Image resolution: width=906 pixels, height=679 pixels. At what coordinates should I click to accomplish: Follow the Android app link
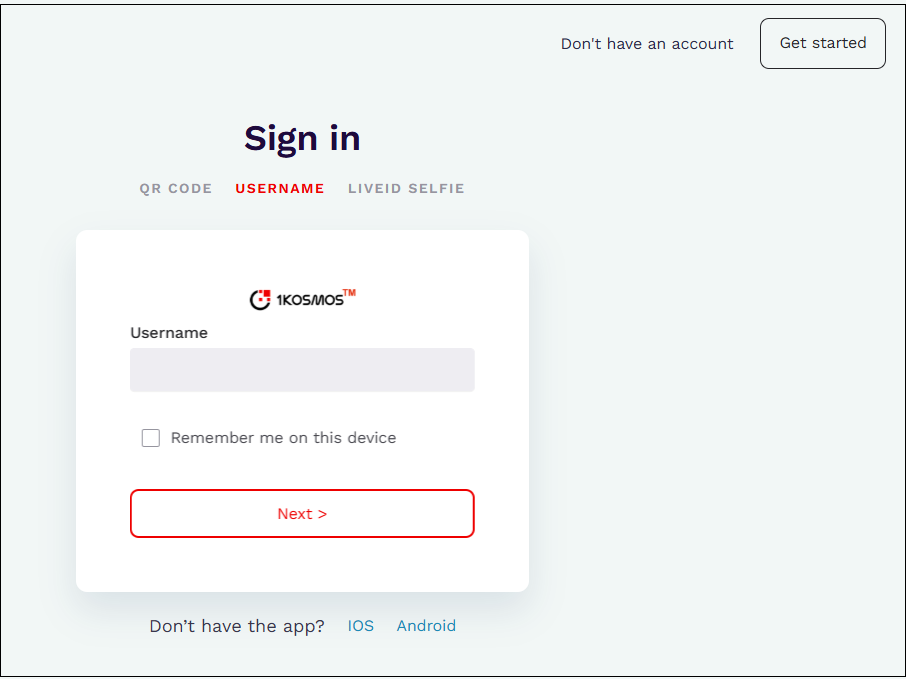click(426, 626)
